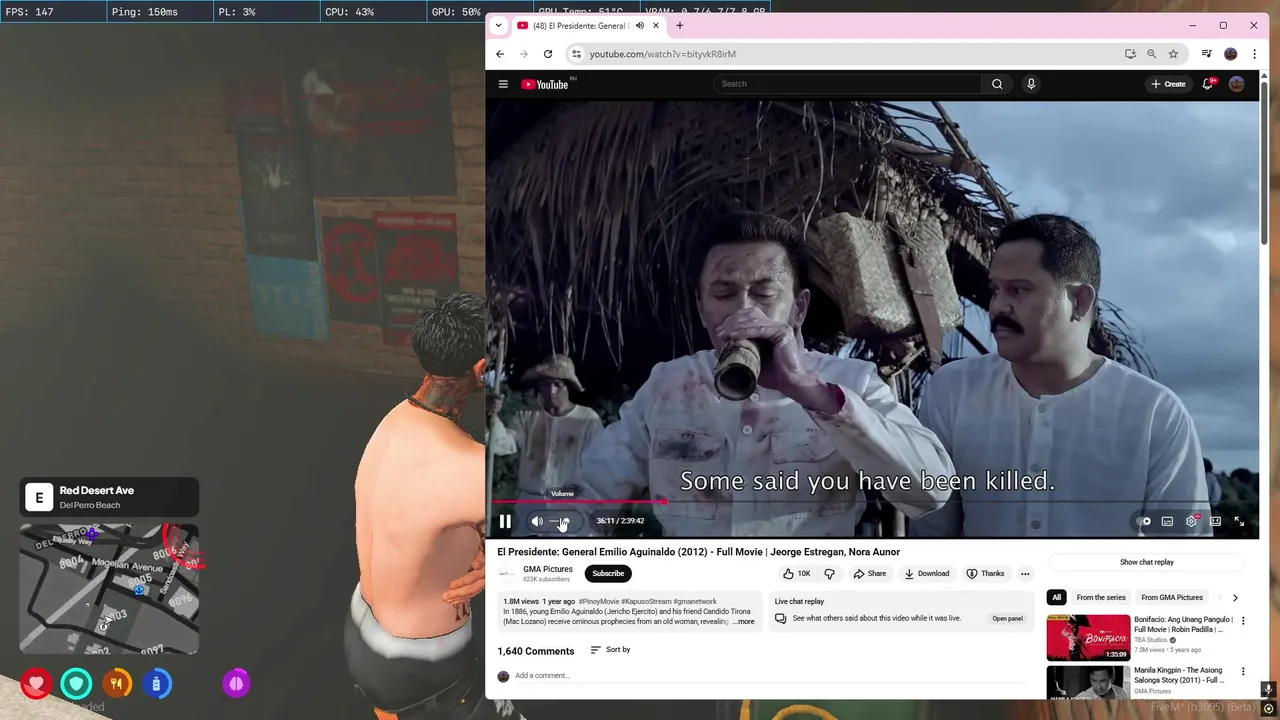Viewport: 1280px width, 720px height.
Task: Open YouTube notifications bell
Action: [1208, 84]
